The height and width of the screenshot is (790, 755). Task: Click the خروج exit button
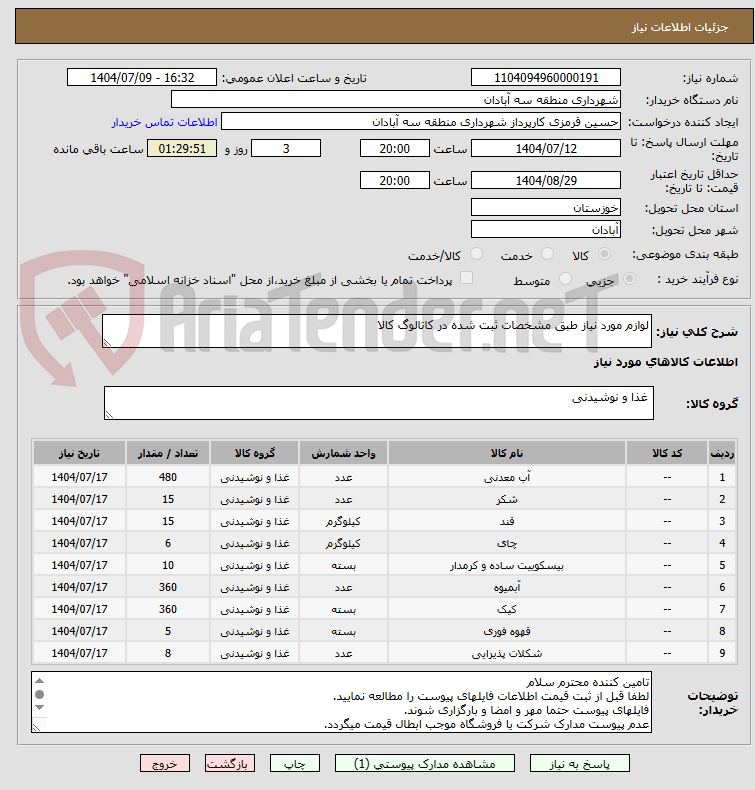coord(165,763)
